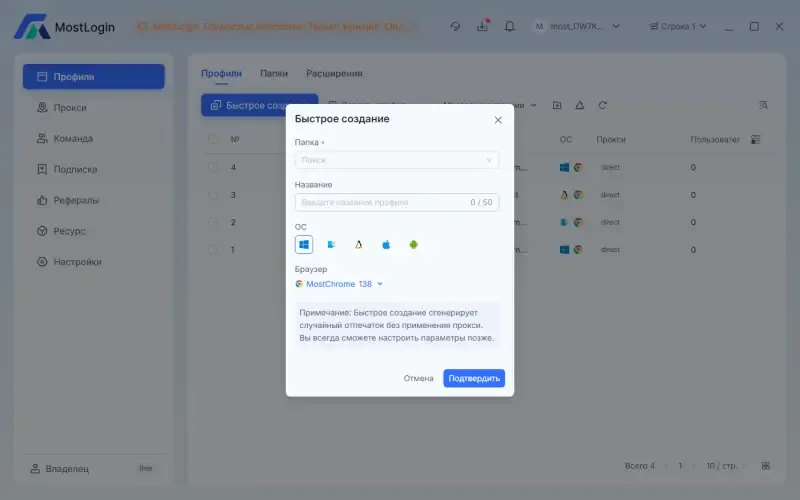The image size is (800, 500).
Task: Click the support headset icon in title bar
Action: coord(455,26)
